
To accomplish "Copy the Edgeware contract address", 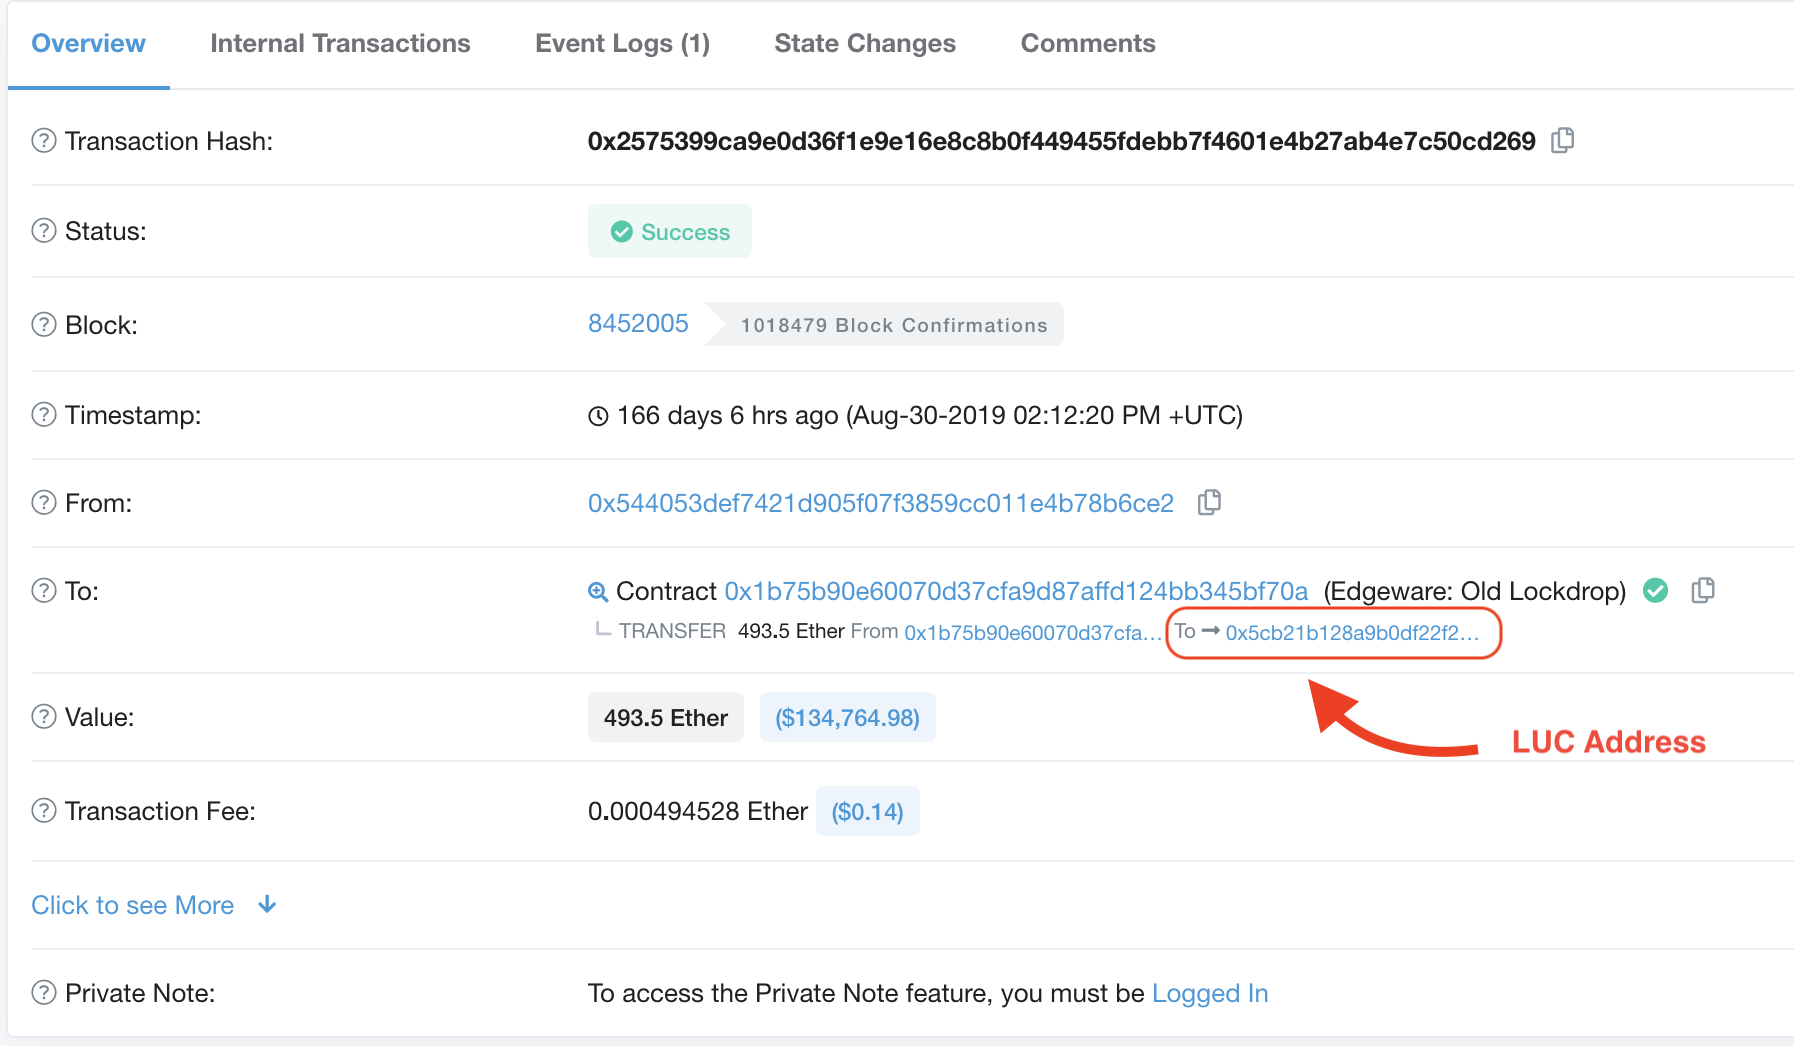I will [1703, 590].
